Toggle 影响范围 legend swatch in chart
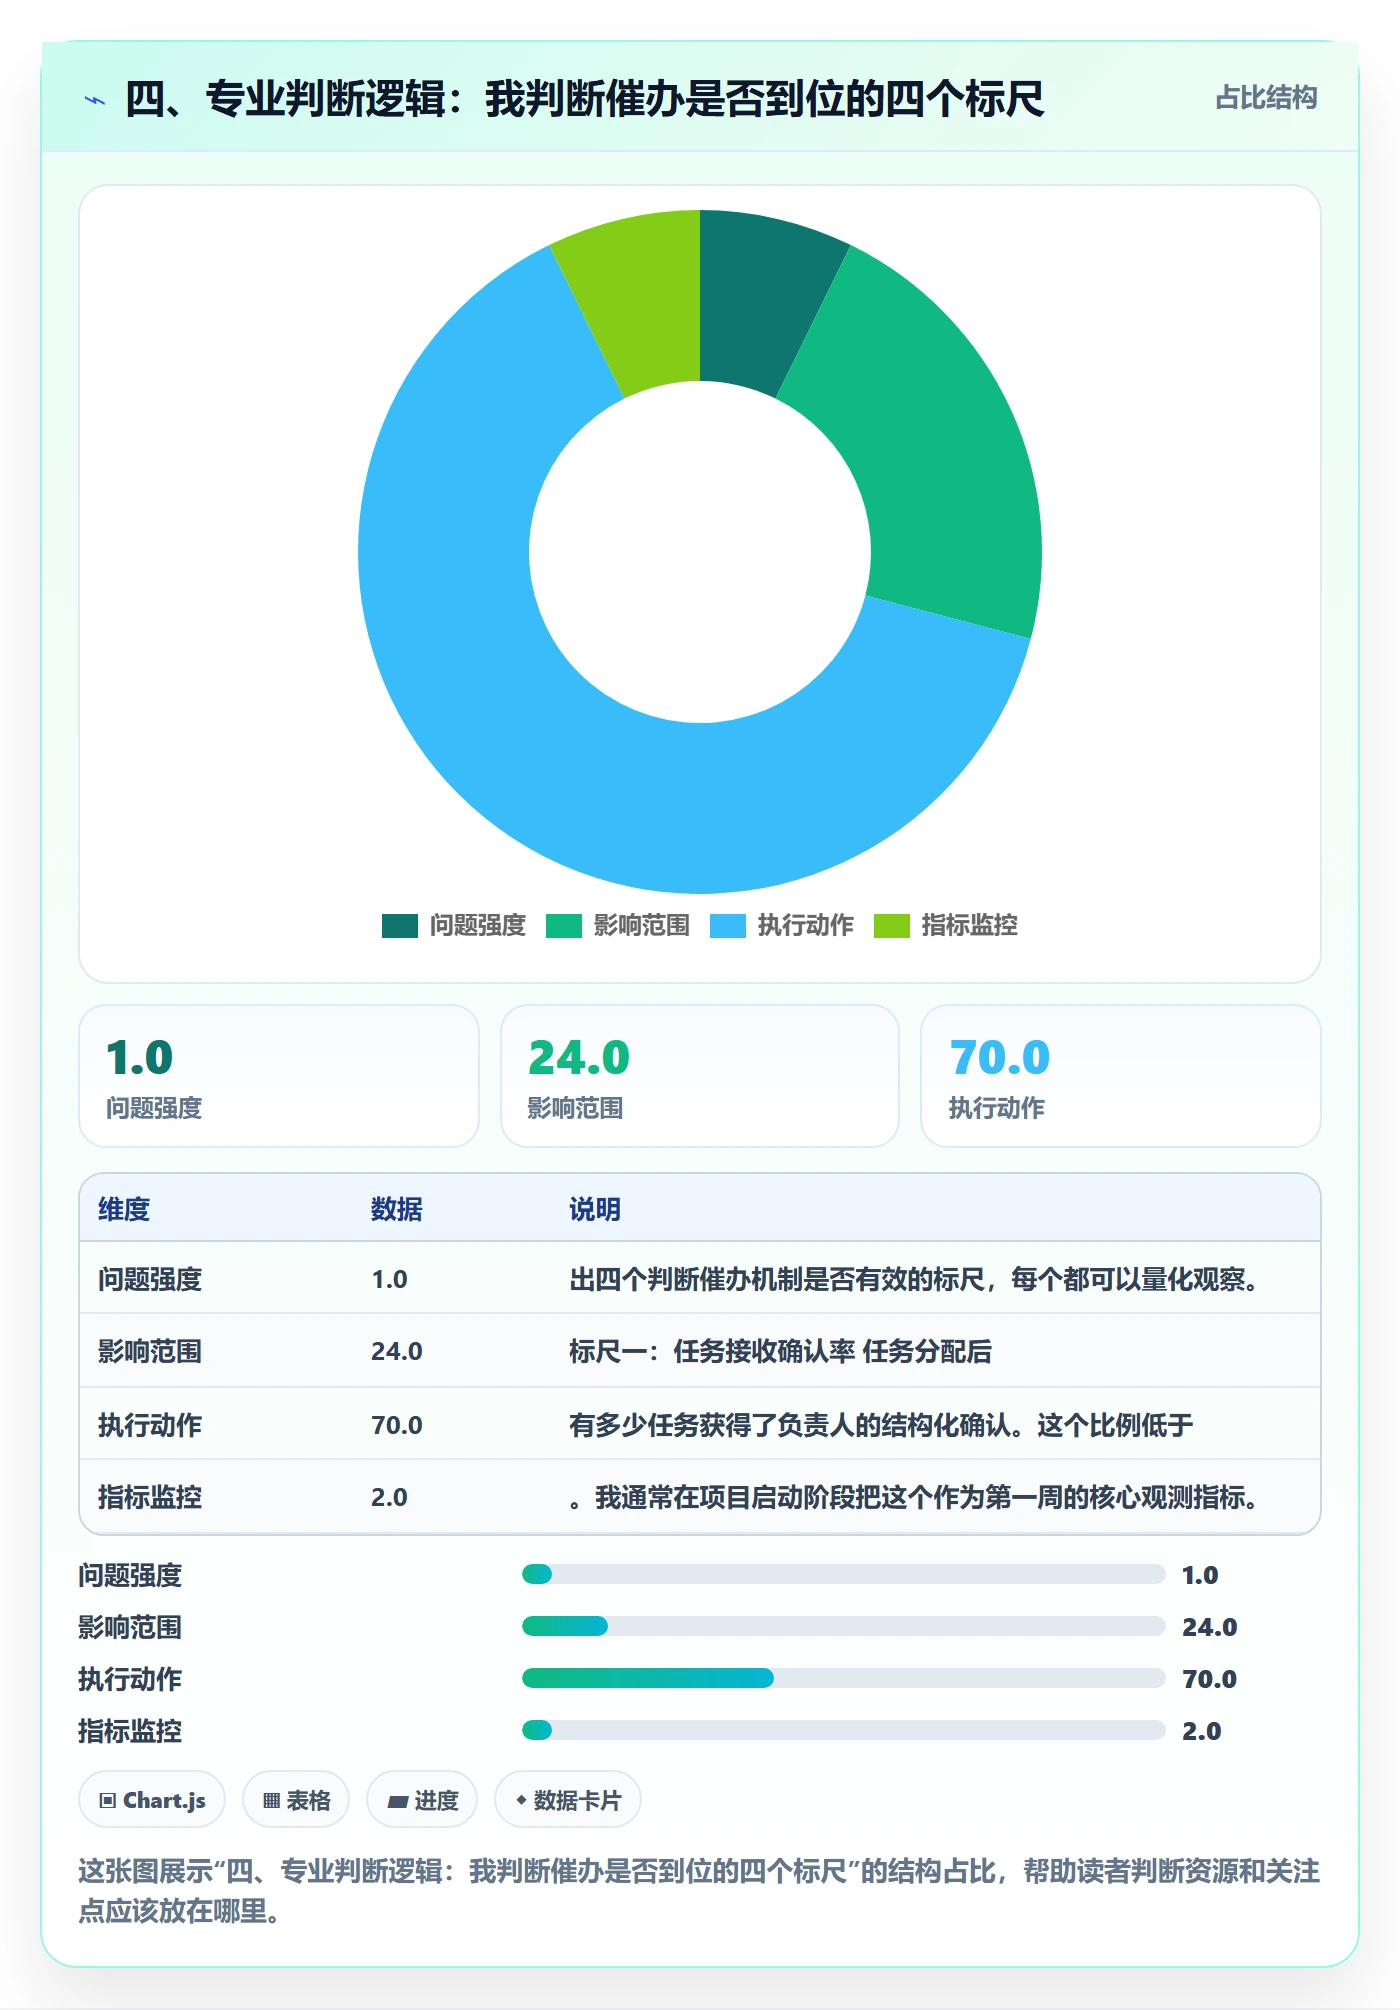This screenshot has height=2010, width=1400. 564,926
